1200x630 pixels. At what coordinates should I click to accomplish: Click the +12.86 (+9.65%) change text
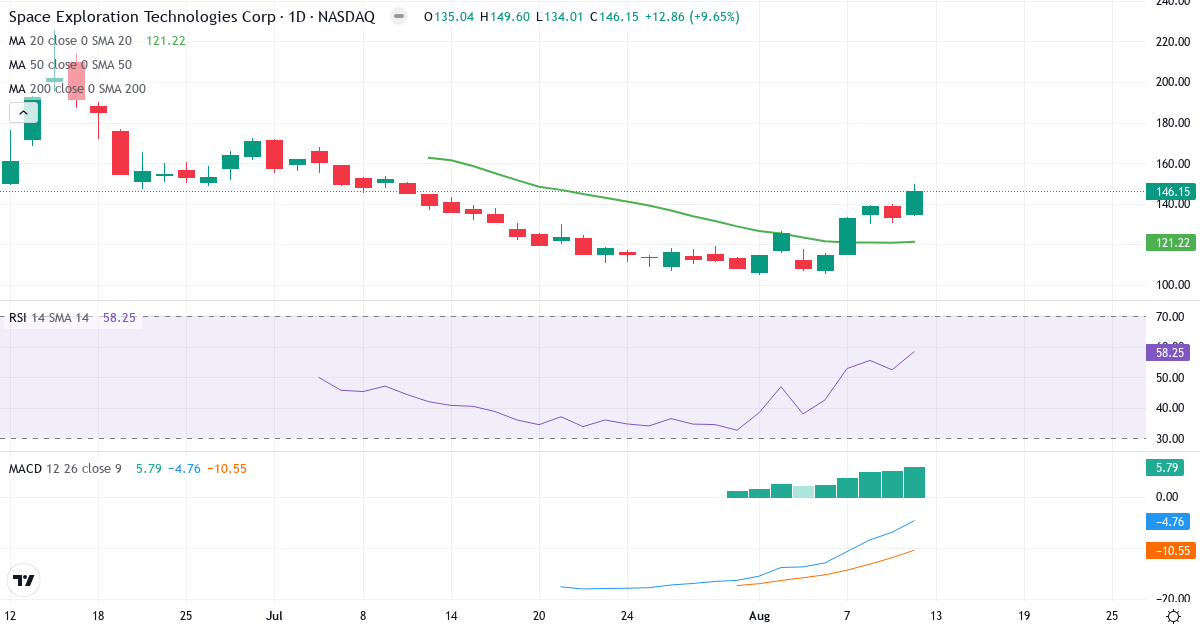[693, 17]
